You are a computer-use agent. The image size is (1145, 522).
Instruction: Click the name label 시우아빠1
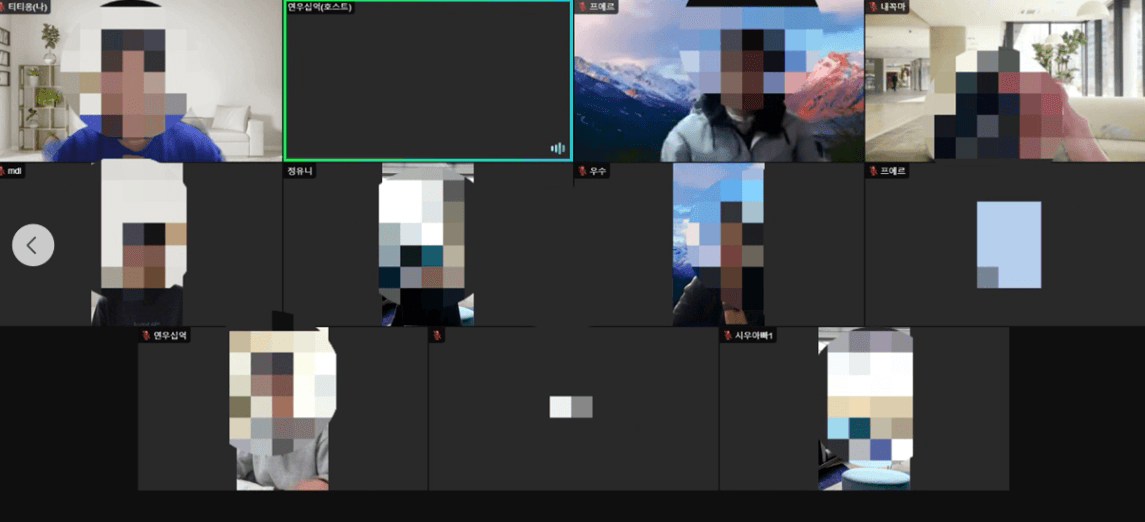752,335
